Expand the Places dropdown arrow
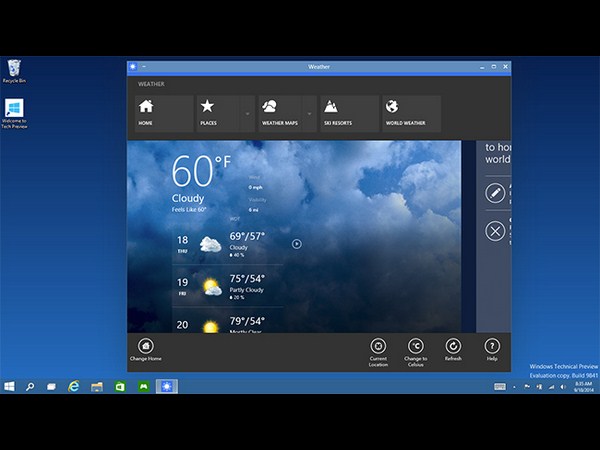 point(248,114)
